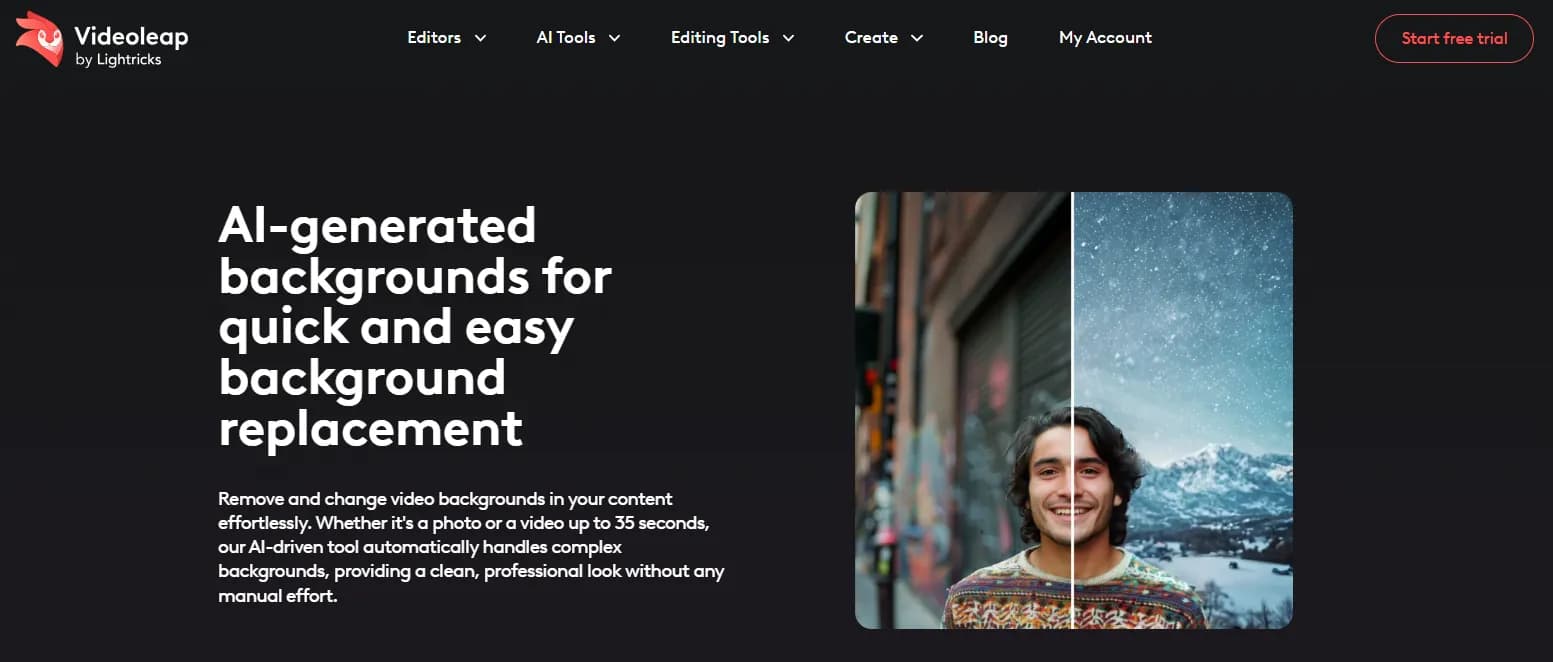
Task: Open the Editing Tools menu
Action: pyautogui.click(x=720, y=38)
